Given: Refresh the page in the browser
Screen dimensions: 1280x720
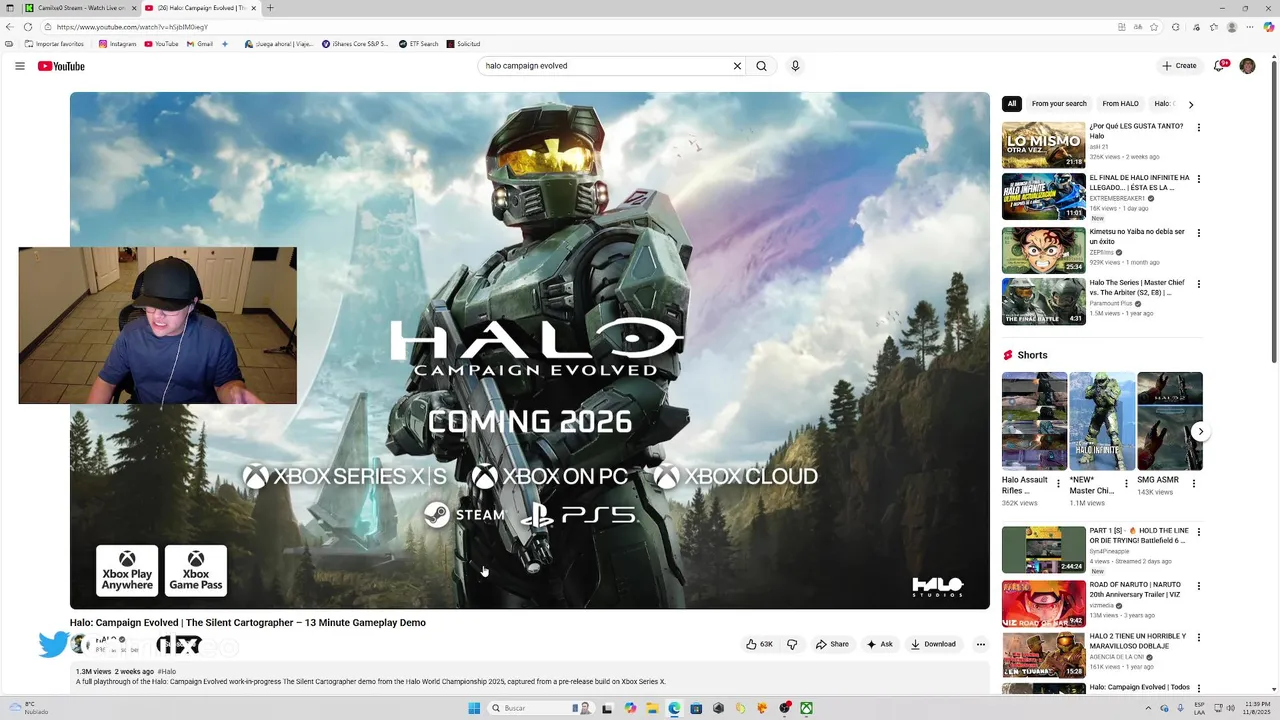Looking at the screenshot, I should tap(27, 27).
